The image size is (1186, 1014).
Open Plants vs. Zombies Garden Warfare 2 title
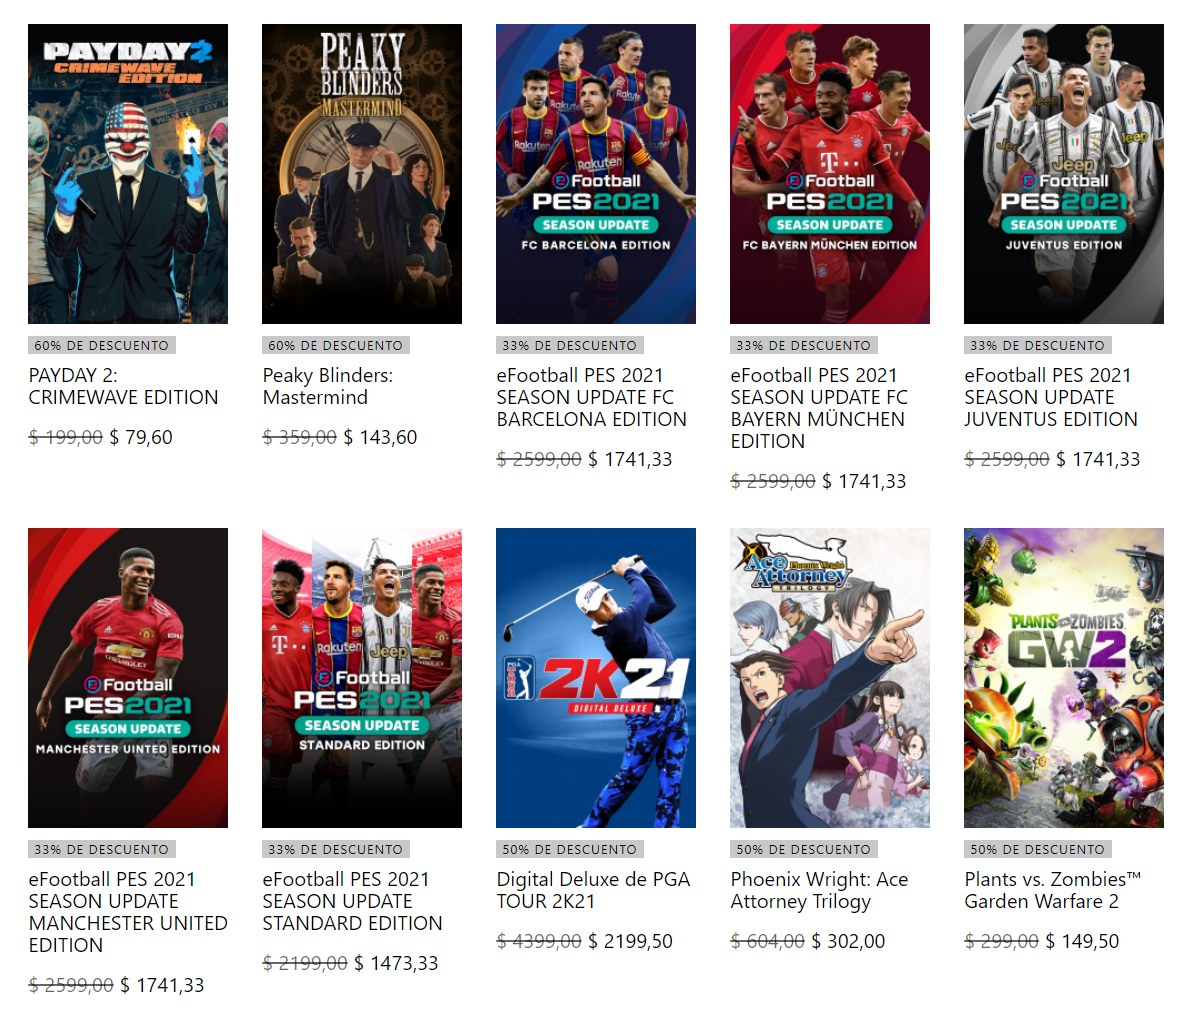pos(1053,890)
